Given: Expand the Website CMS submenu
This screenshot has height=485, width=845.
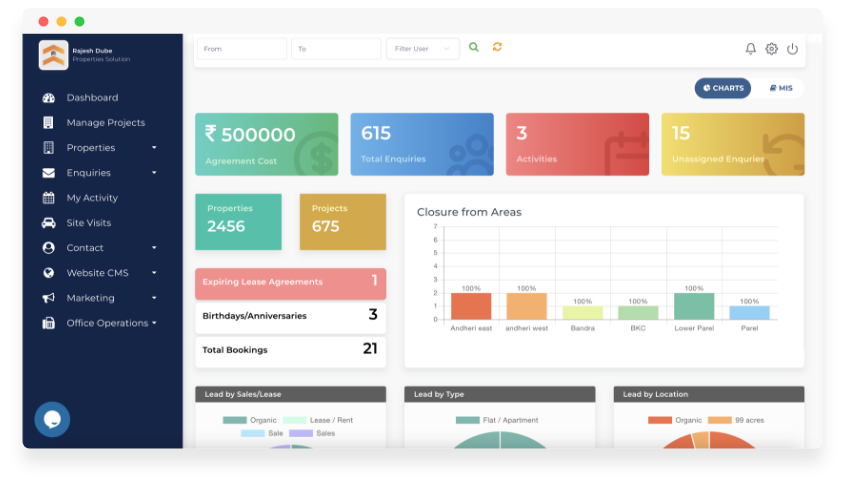Looking at the screenshot, I should click(154, 273).
